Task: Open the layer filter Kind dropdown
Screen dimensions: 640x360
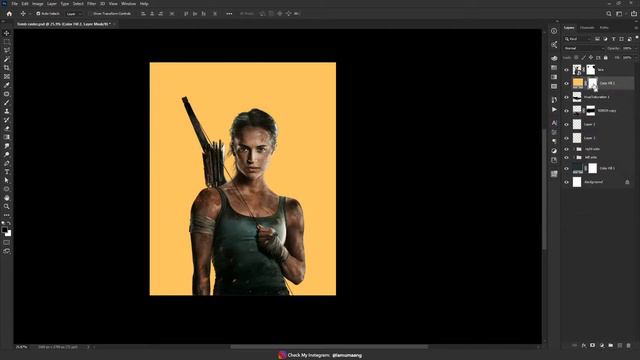Action: click(x=577, y=39)
